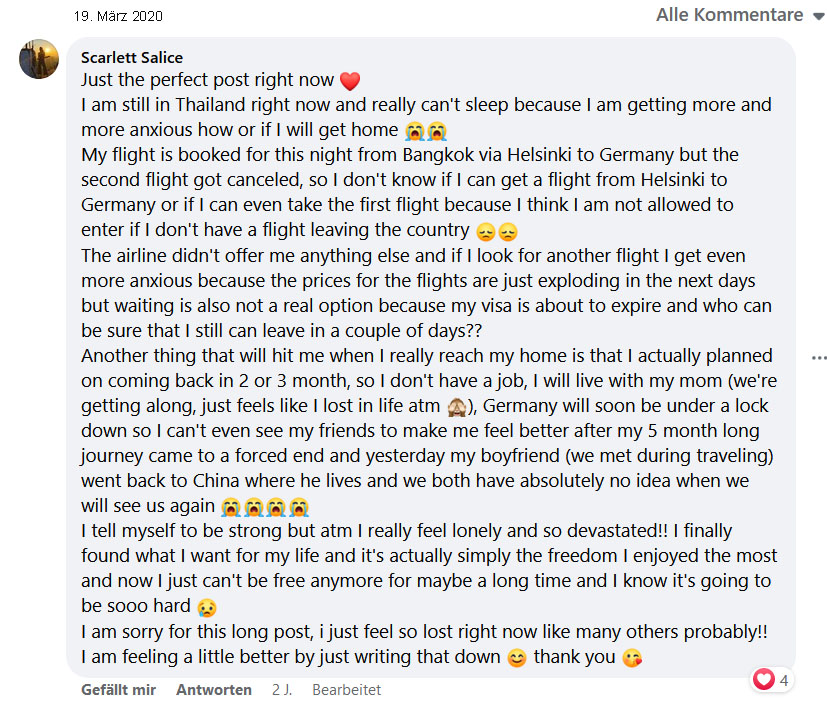Click the red heart emoji after first line
Image resolution: width=827 pixels, height=704 pixels.
(x=350, y=81)
